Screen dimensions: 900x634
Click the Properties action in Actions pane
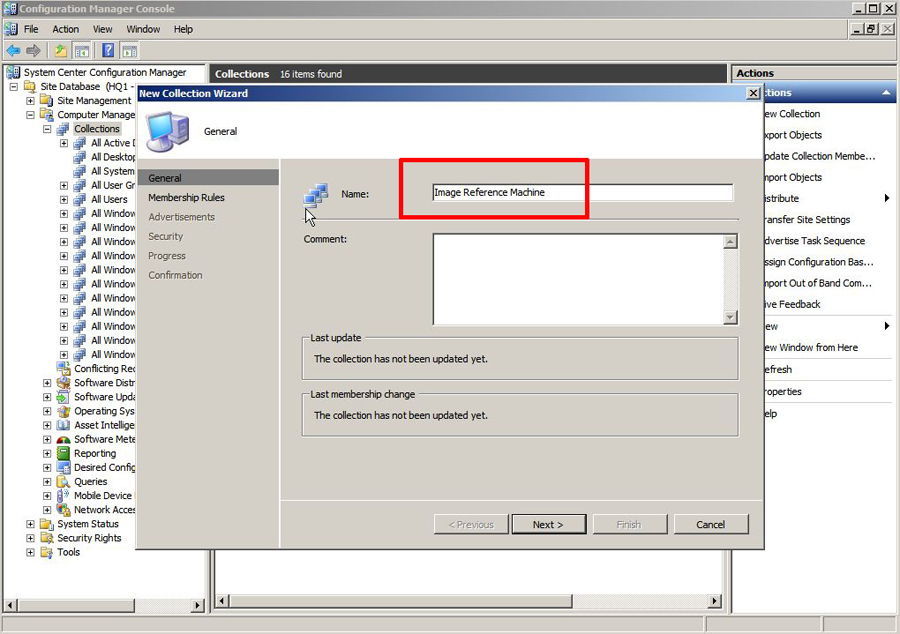click(x=783, y=392)
